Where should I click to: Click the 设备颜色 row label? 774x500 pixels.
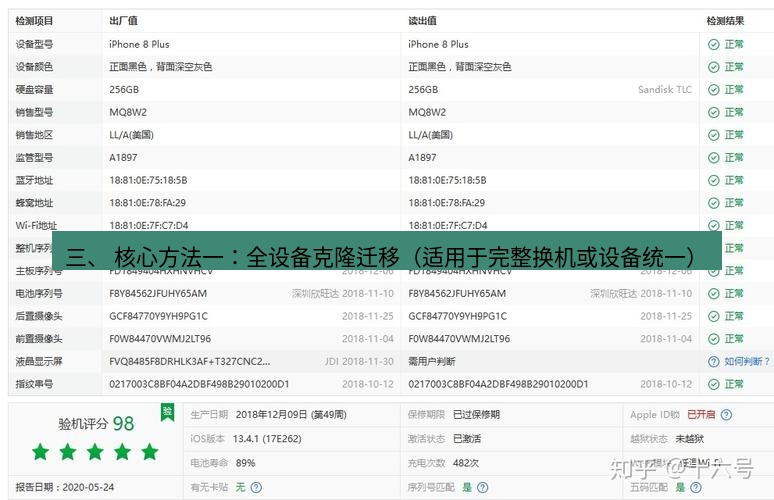point(34,67)
